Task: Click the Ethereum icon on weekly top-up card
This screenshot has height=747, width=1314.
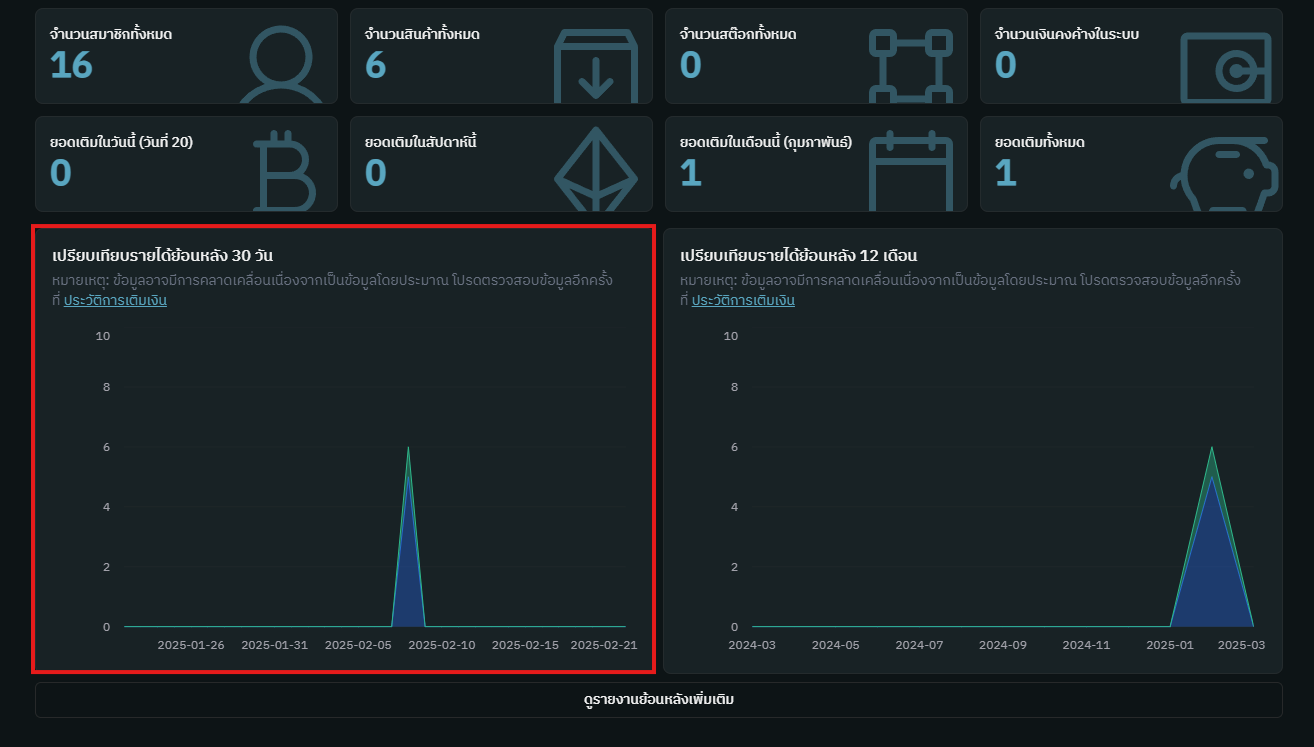Action: coord(596,168)
